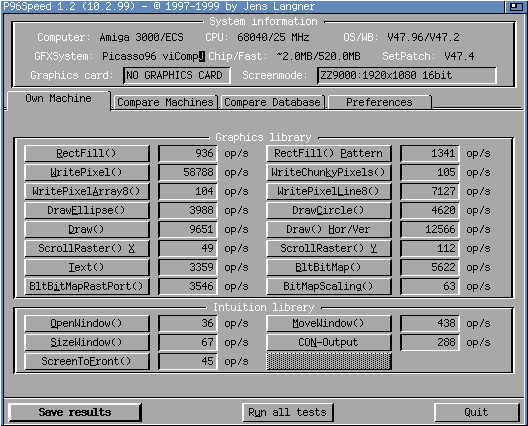
Task: Click the MoveWindow() result 438
Action: 430,323
